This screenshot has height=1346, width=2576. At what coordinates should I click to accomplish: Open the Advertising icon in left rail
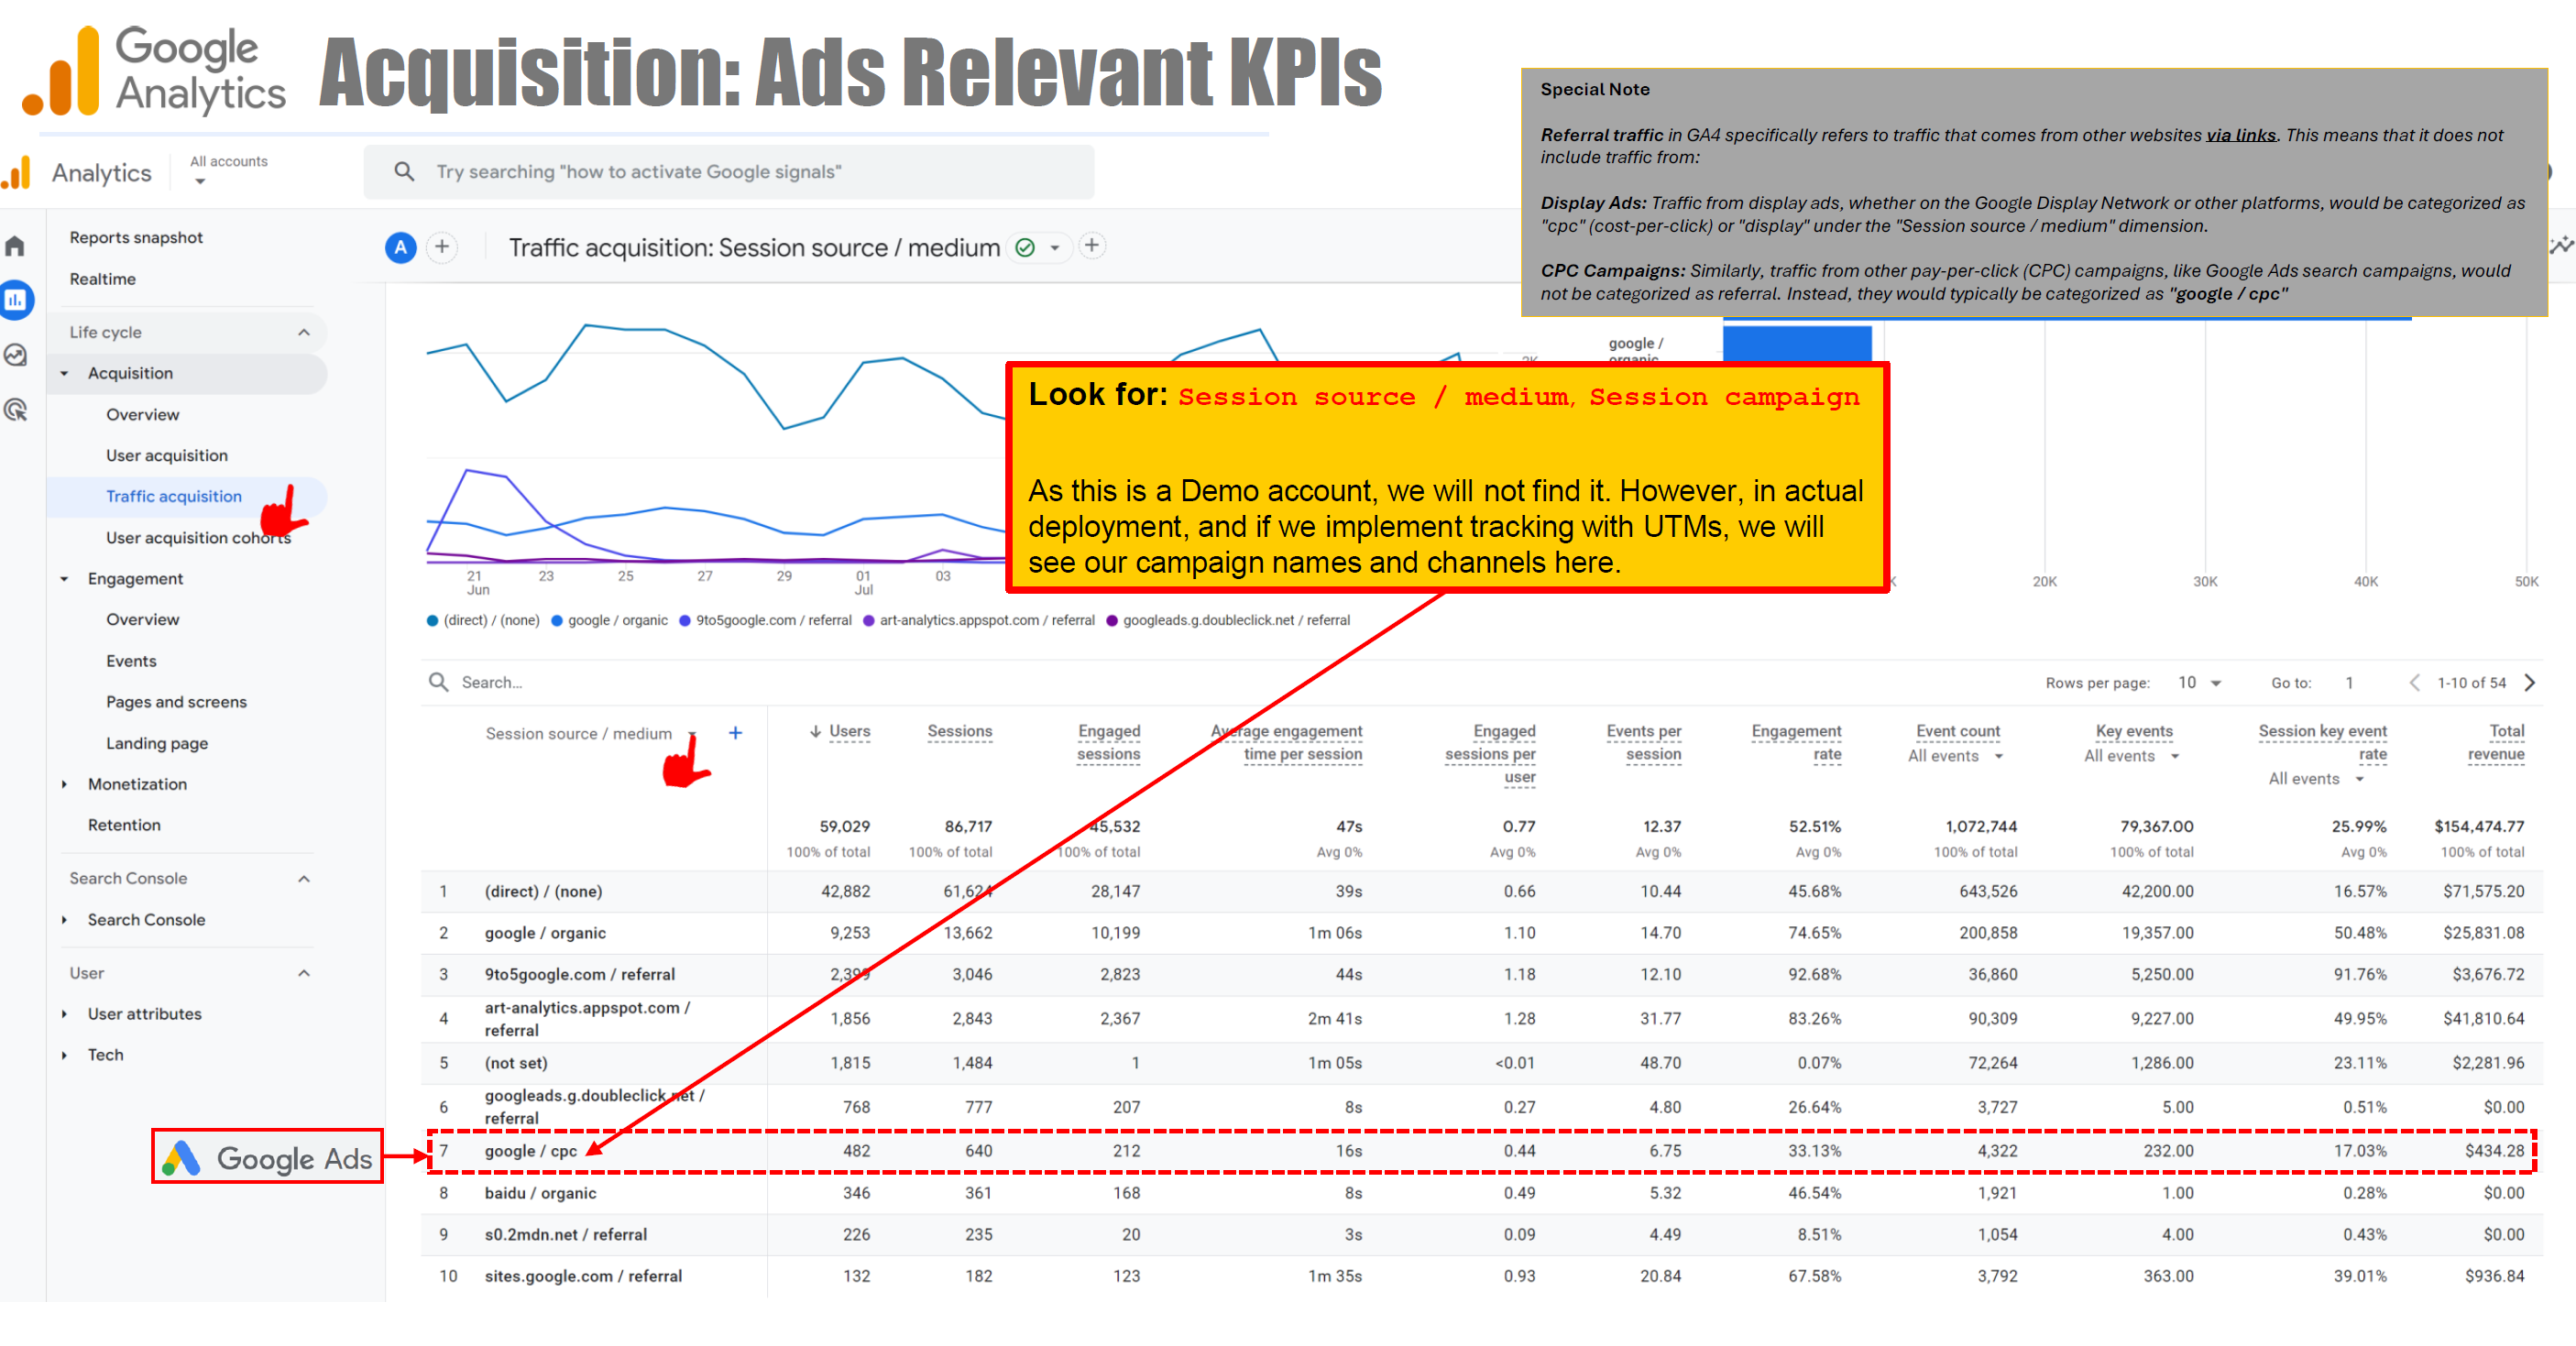16,410
